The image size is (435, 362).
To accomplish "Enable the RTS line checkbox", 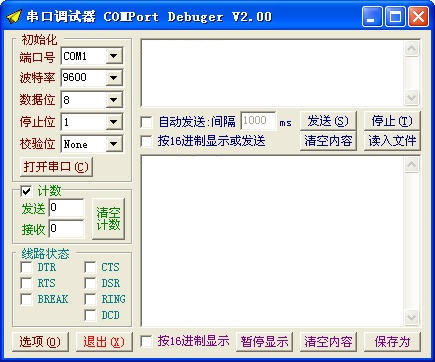I will point(26,283).
